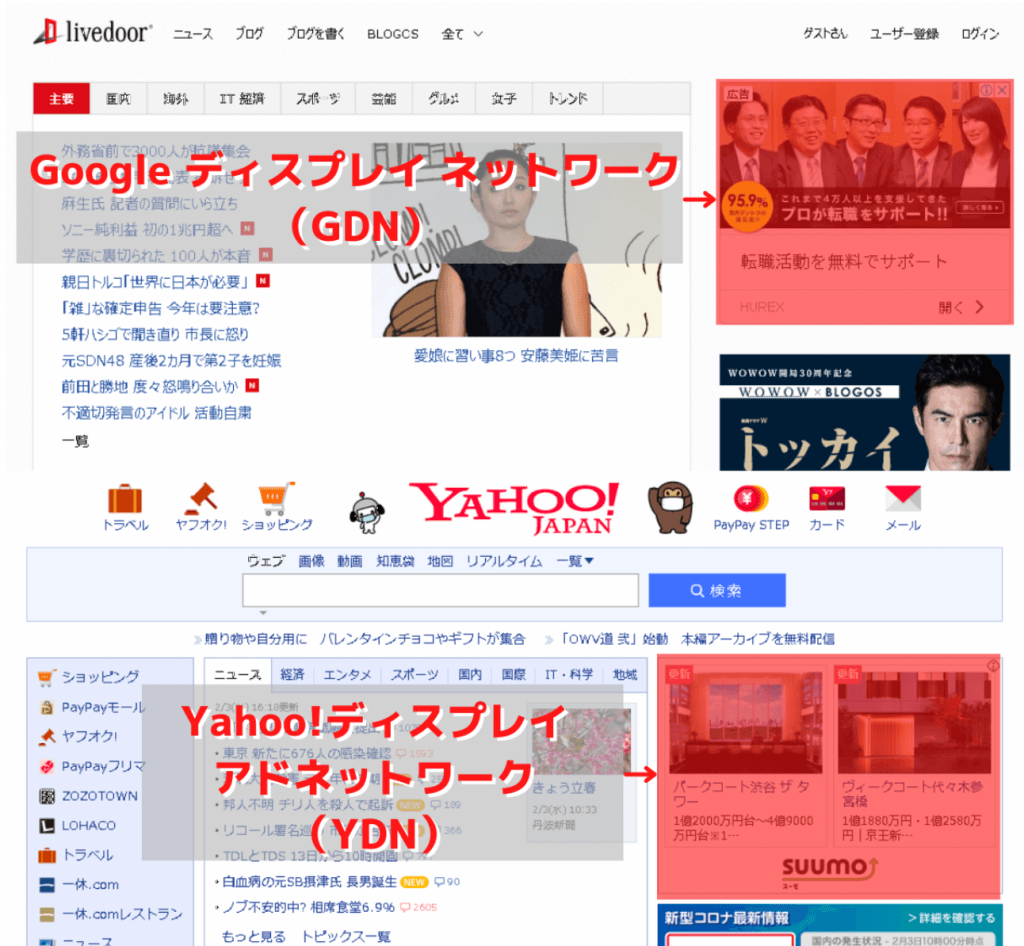Open WOWOW×BLOGOS トッカイ banner
The width and height of the screenshot is (1024, 946).
[x=865, y=412]
